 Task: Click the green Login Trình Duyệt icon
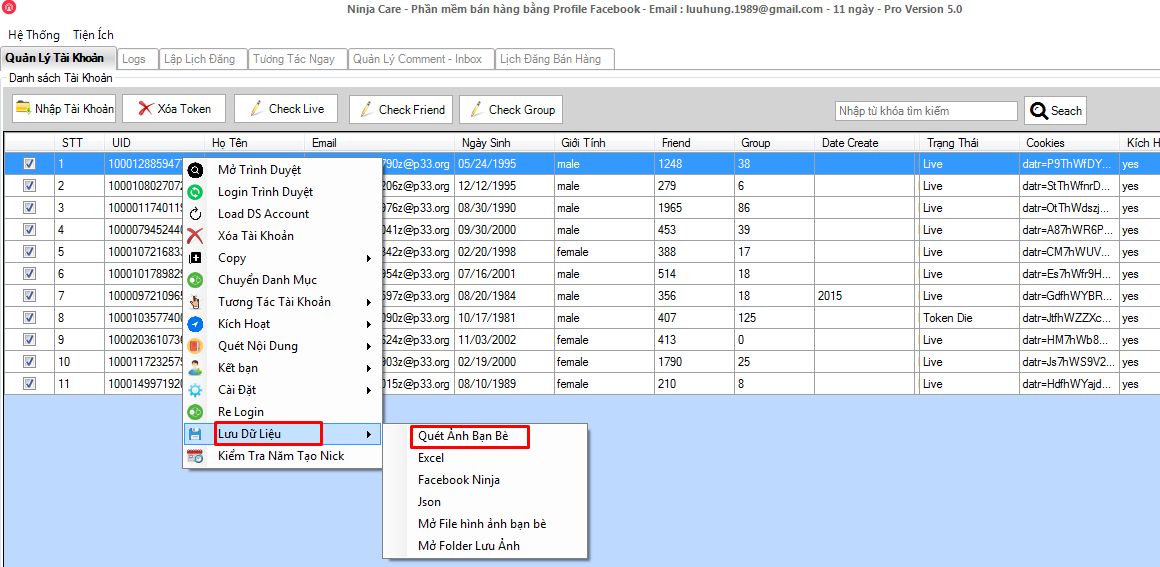195,192
